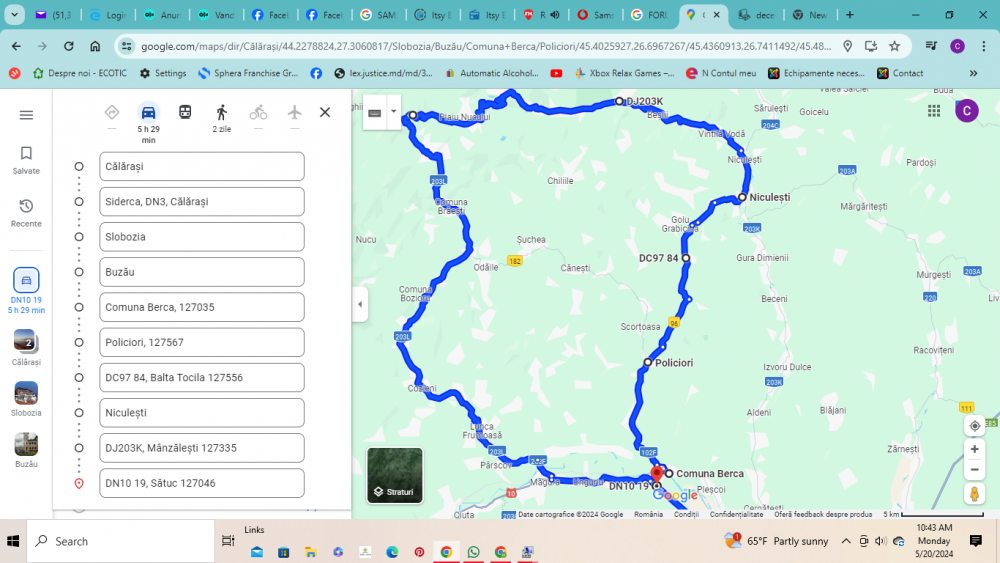Open the keyboard input tools dropdown arrow

coord(395,112)
